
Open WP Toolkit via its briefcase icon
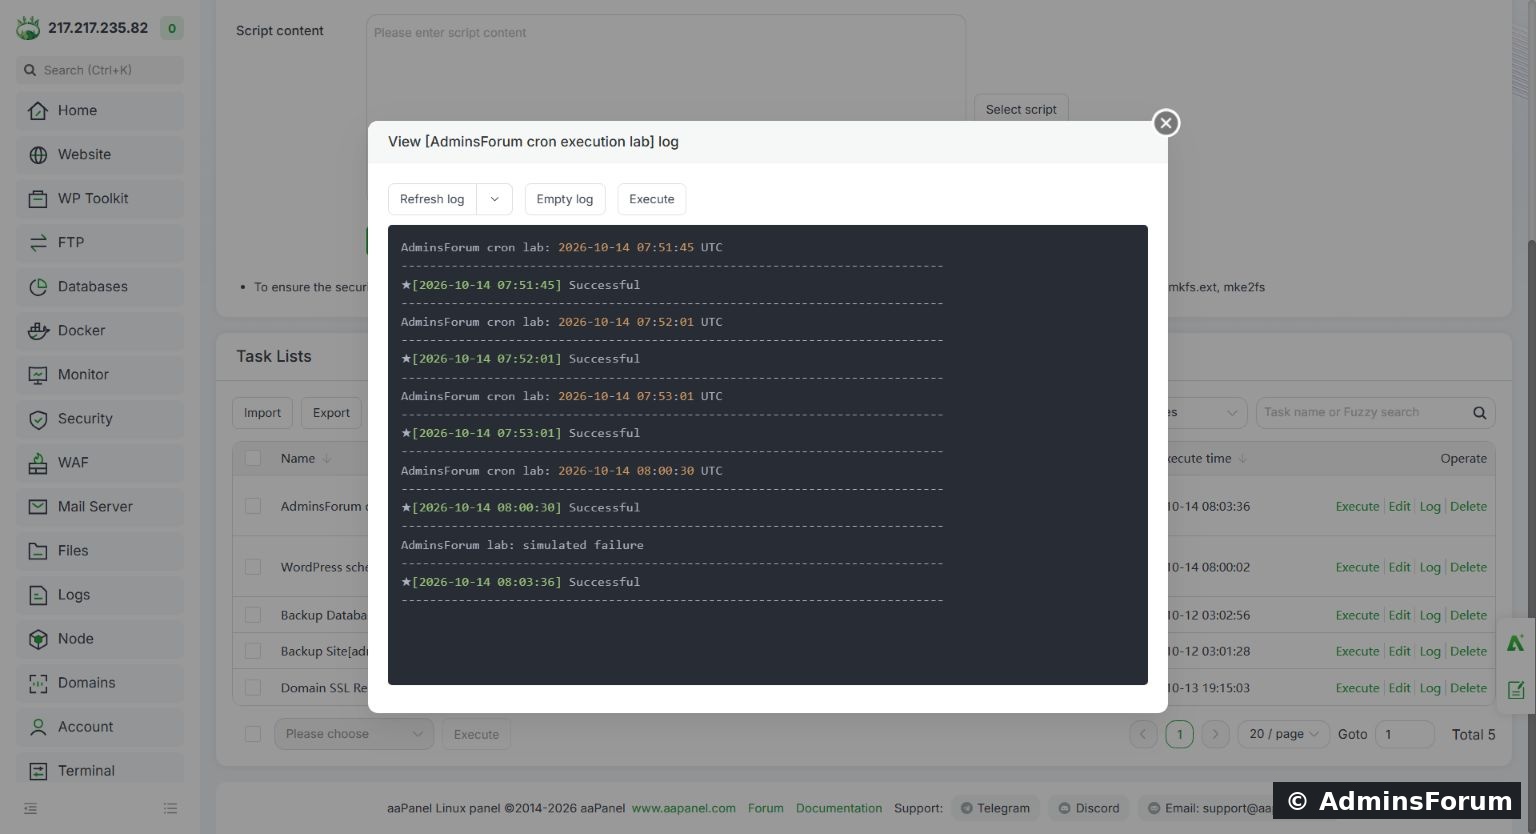pyautogui.click(x=38, y=199)
